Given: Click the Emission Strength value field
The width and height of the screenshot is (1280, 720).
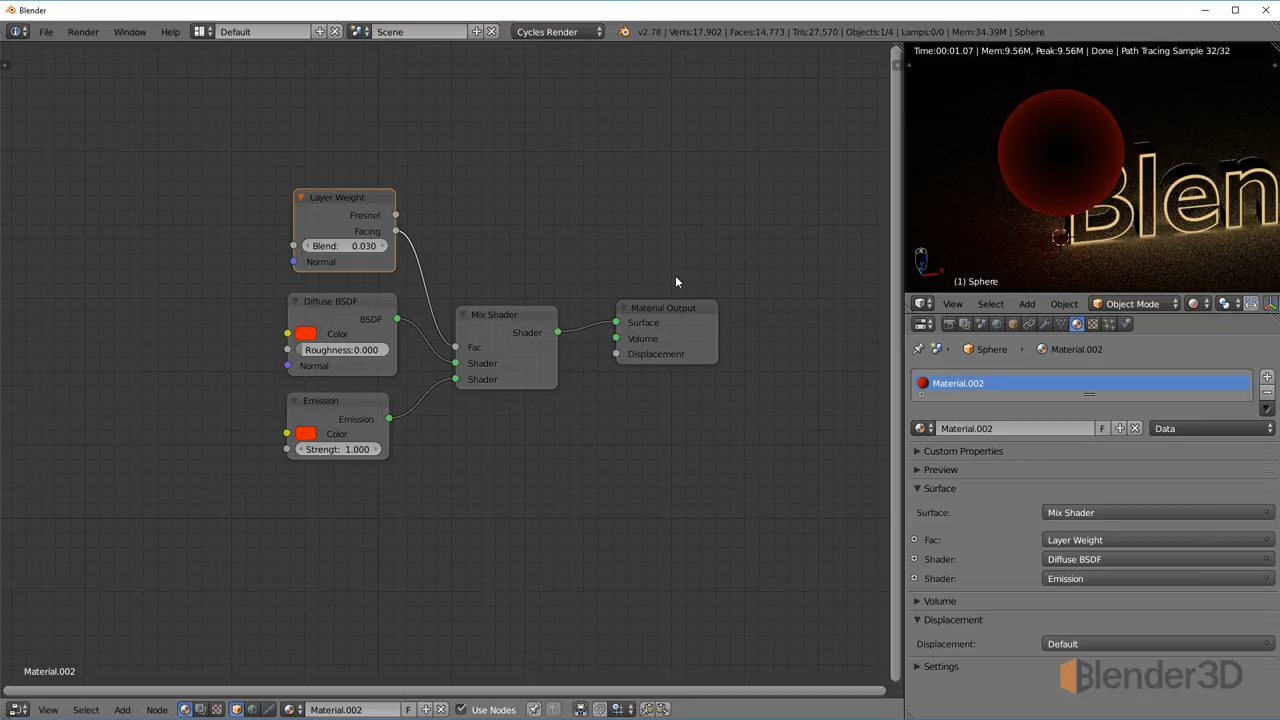Looking at the screenshot, I should tap(337, 450).
